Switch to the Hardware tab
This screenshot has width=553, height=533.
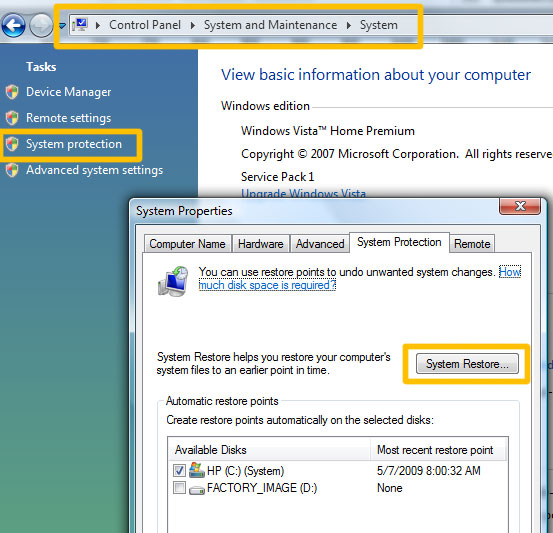[x=261, y=244]
